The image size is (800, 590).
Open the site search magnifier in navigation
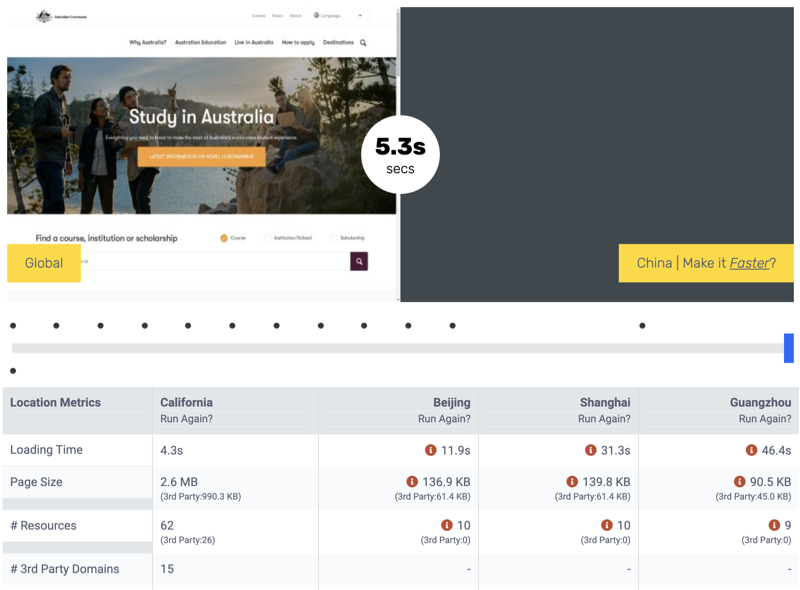[x=363, y=43]
